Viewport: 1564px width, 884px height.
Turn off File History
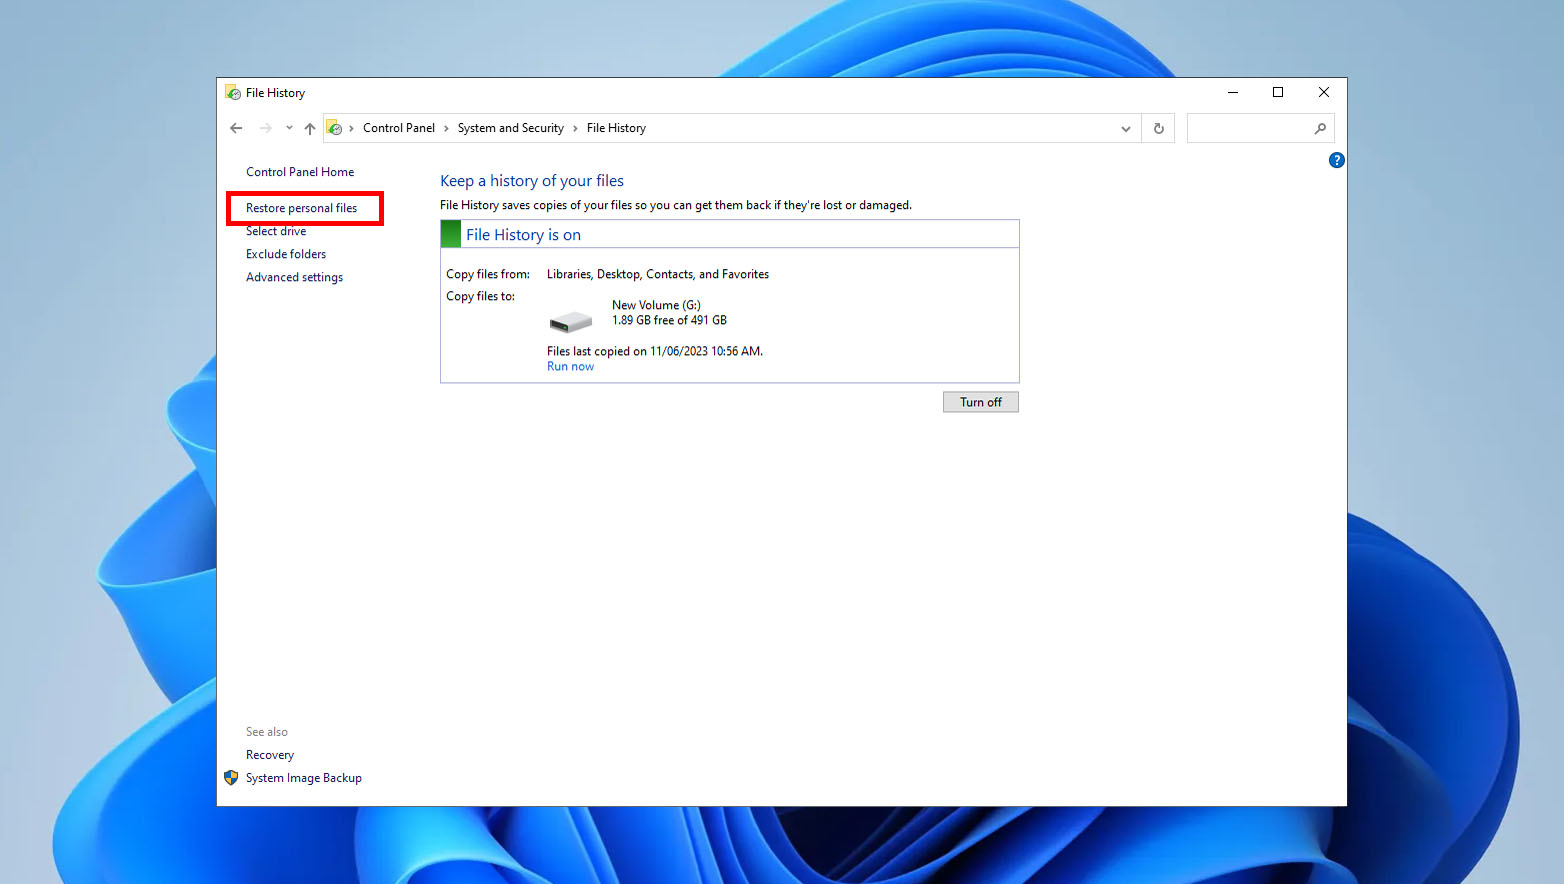980,401
